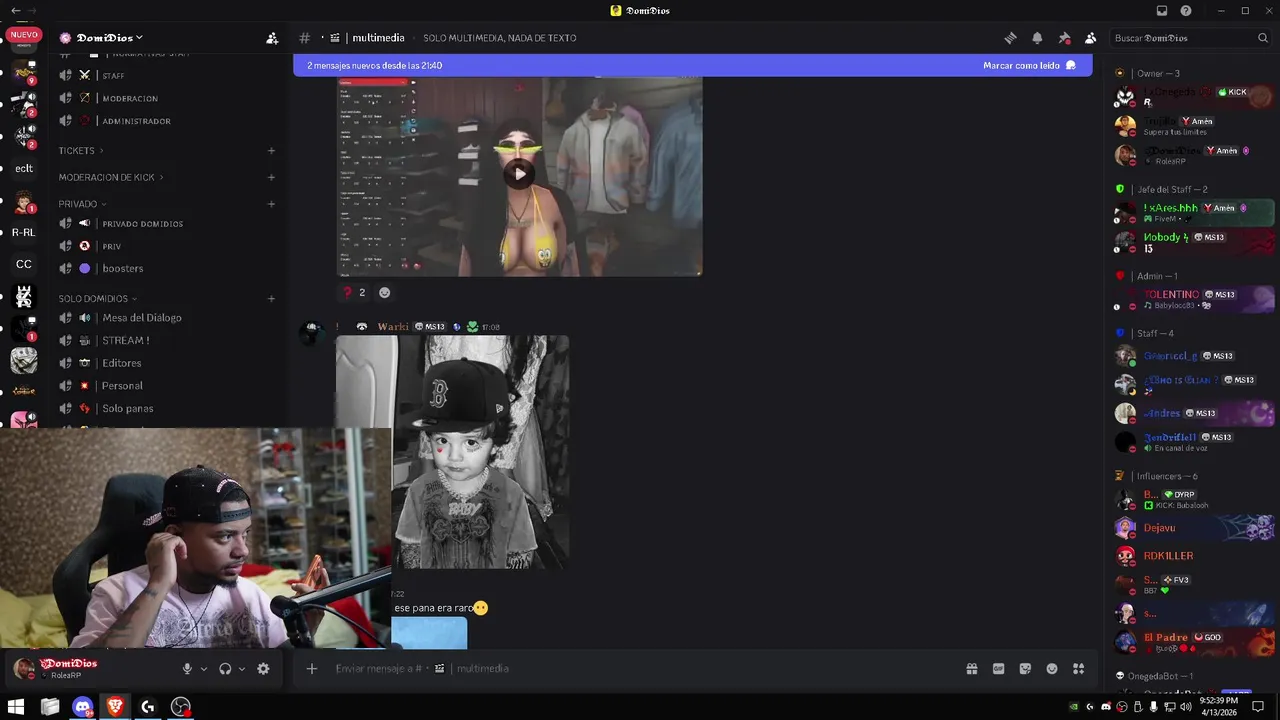1280x720 pixels.
Task: Click the plus attach file button
Action: coord(312,669)
